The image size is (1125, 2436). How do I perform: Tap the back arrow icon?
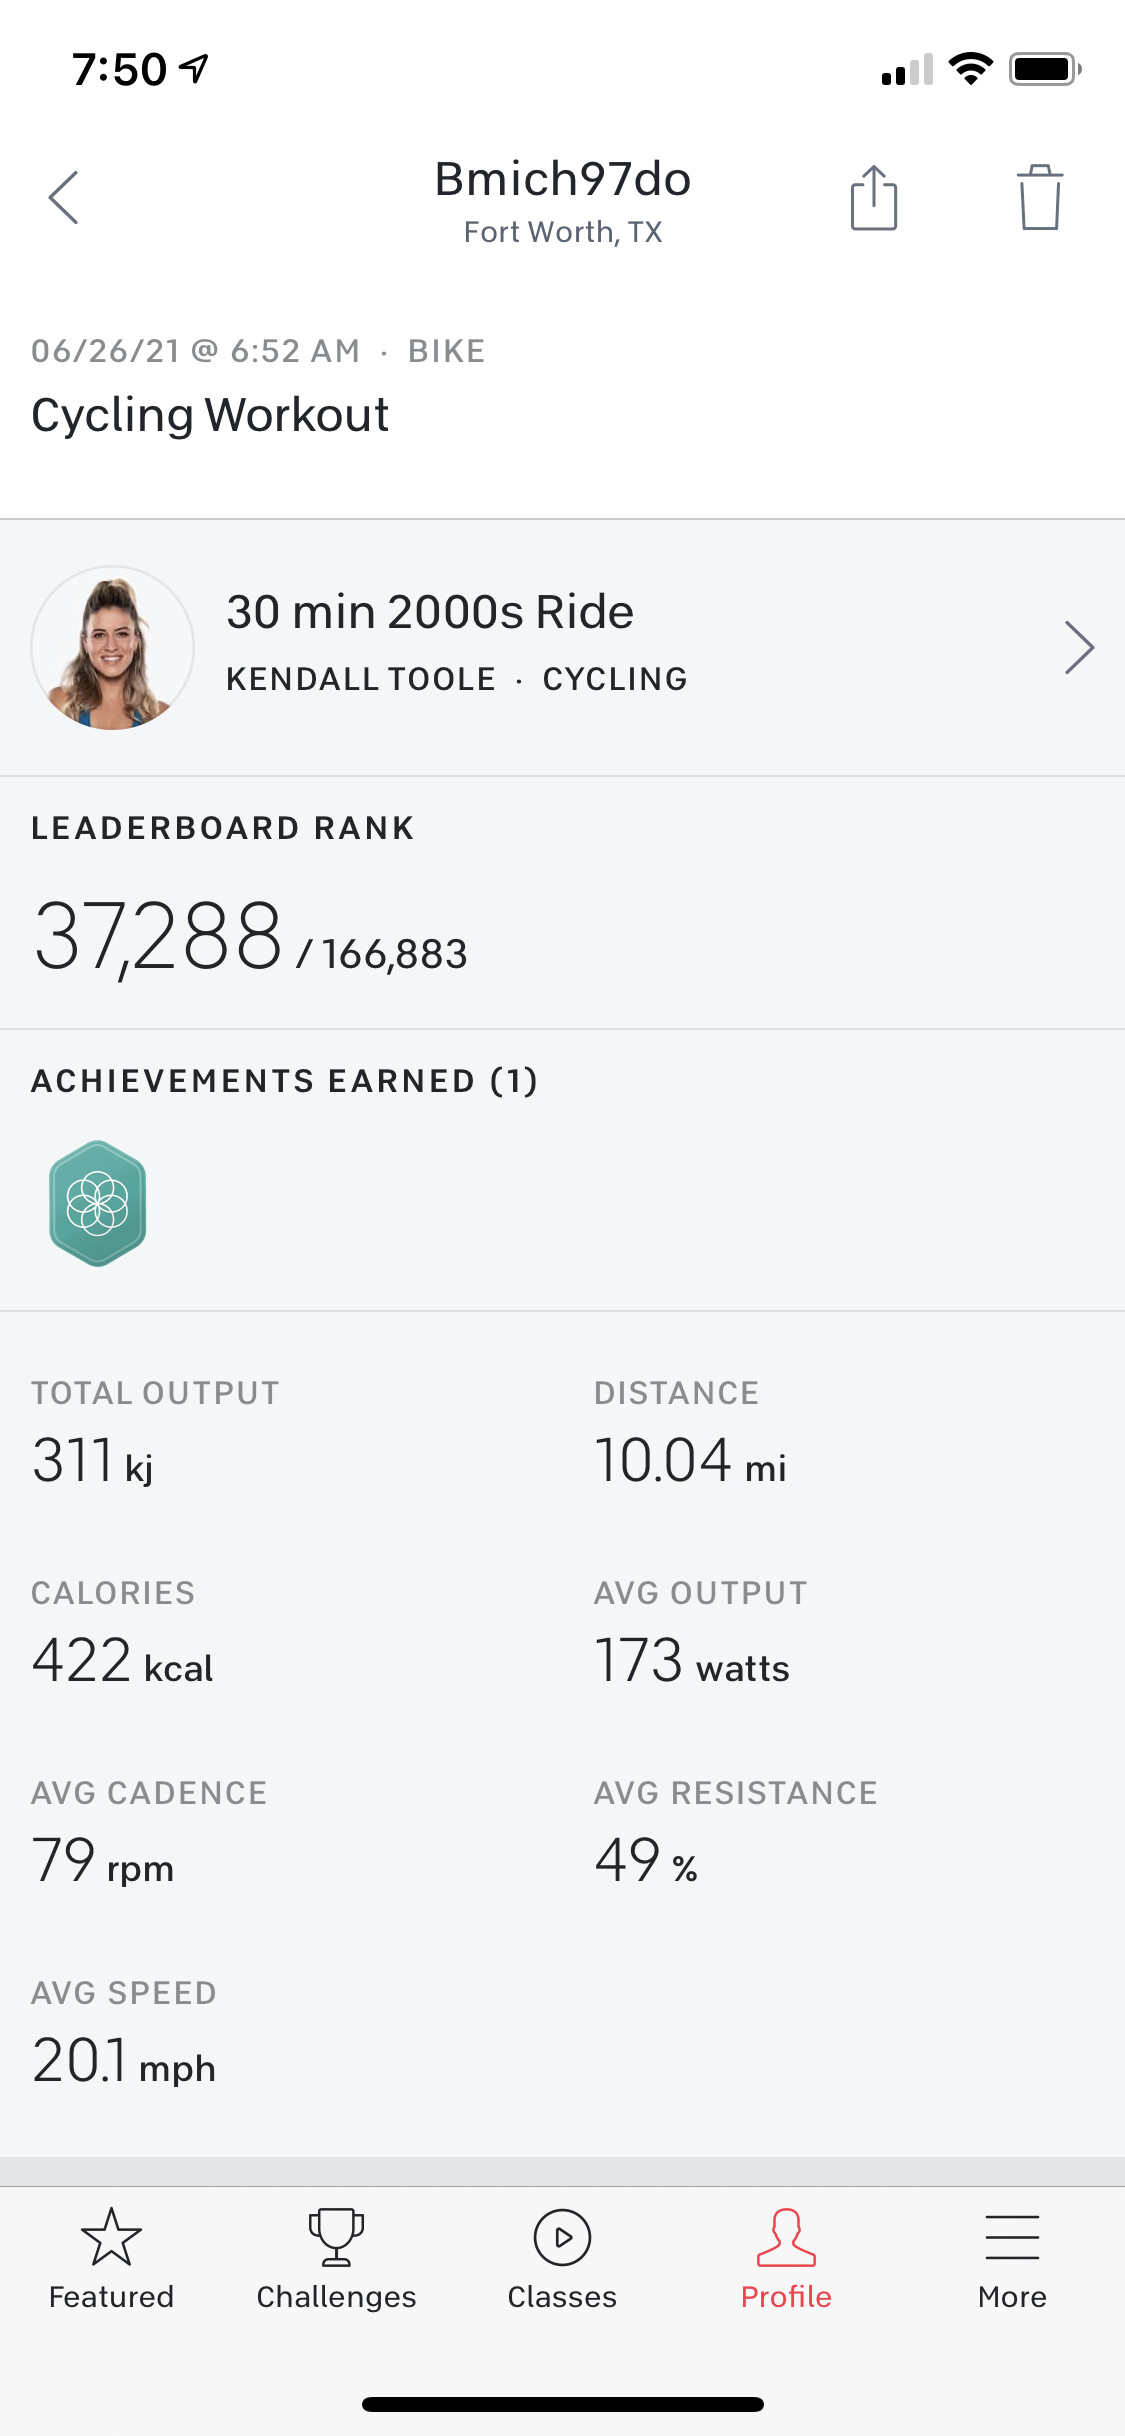click(x=63, y=197)
